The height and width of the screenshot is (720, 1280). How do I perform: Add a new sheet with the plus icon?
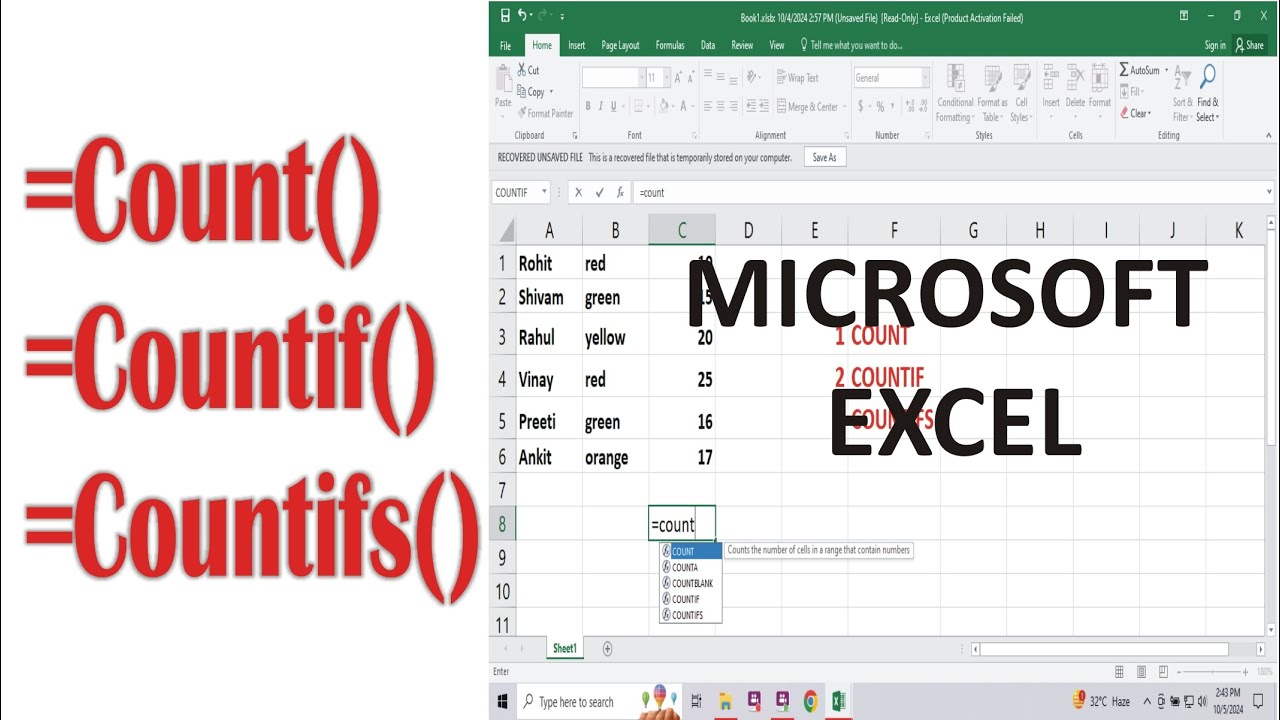tap(607, 649)
